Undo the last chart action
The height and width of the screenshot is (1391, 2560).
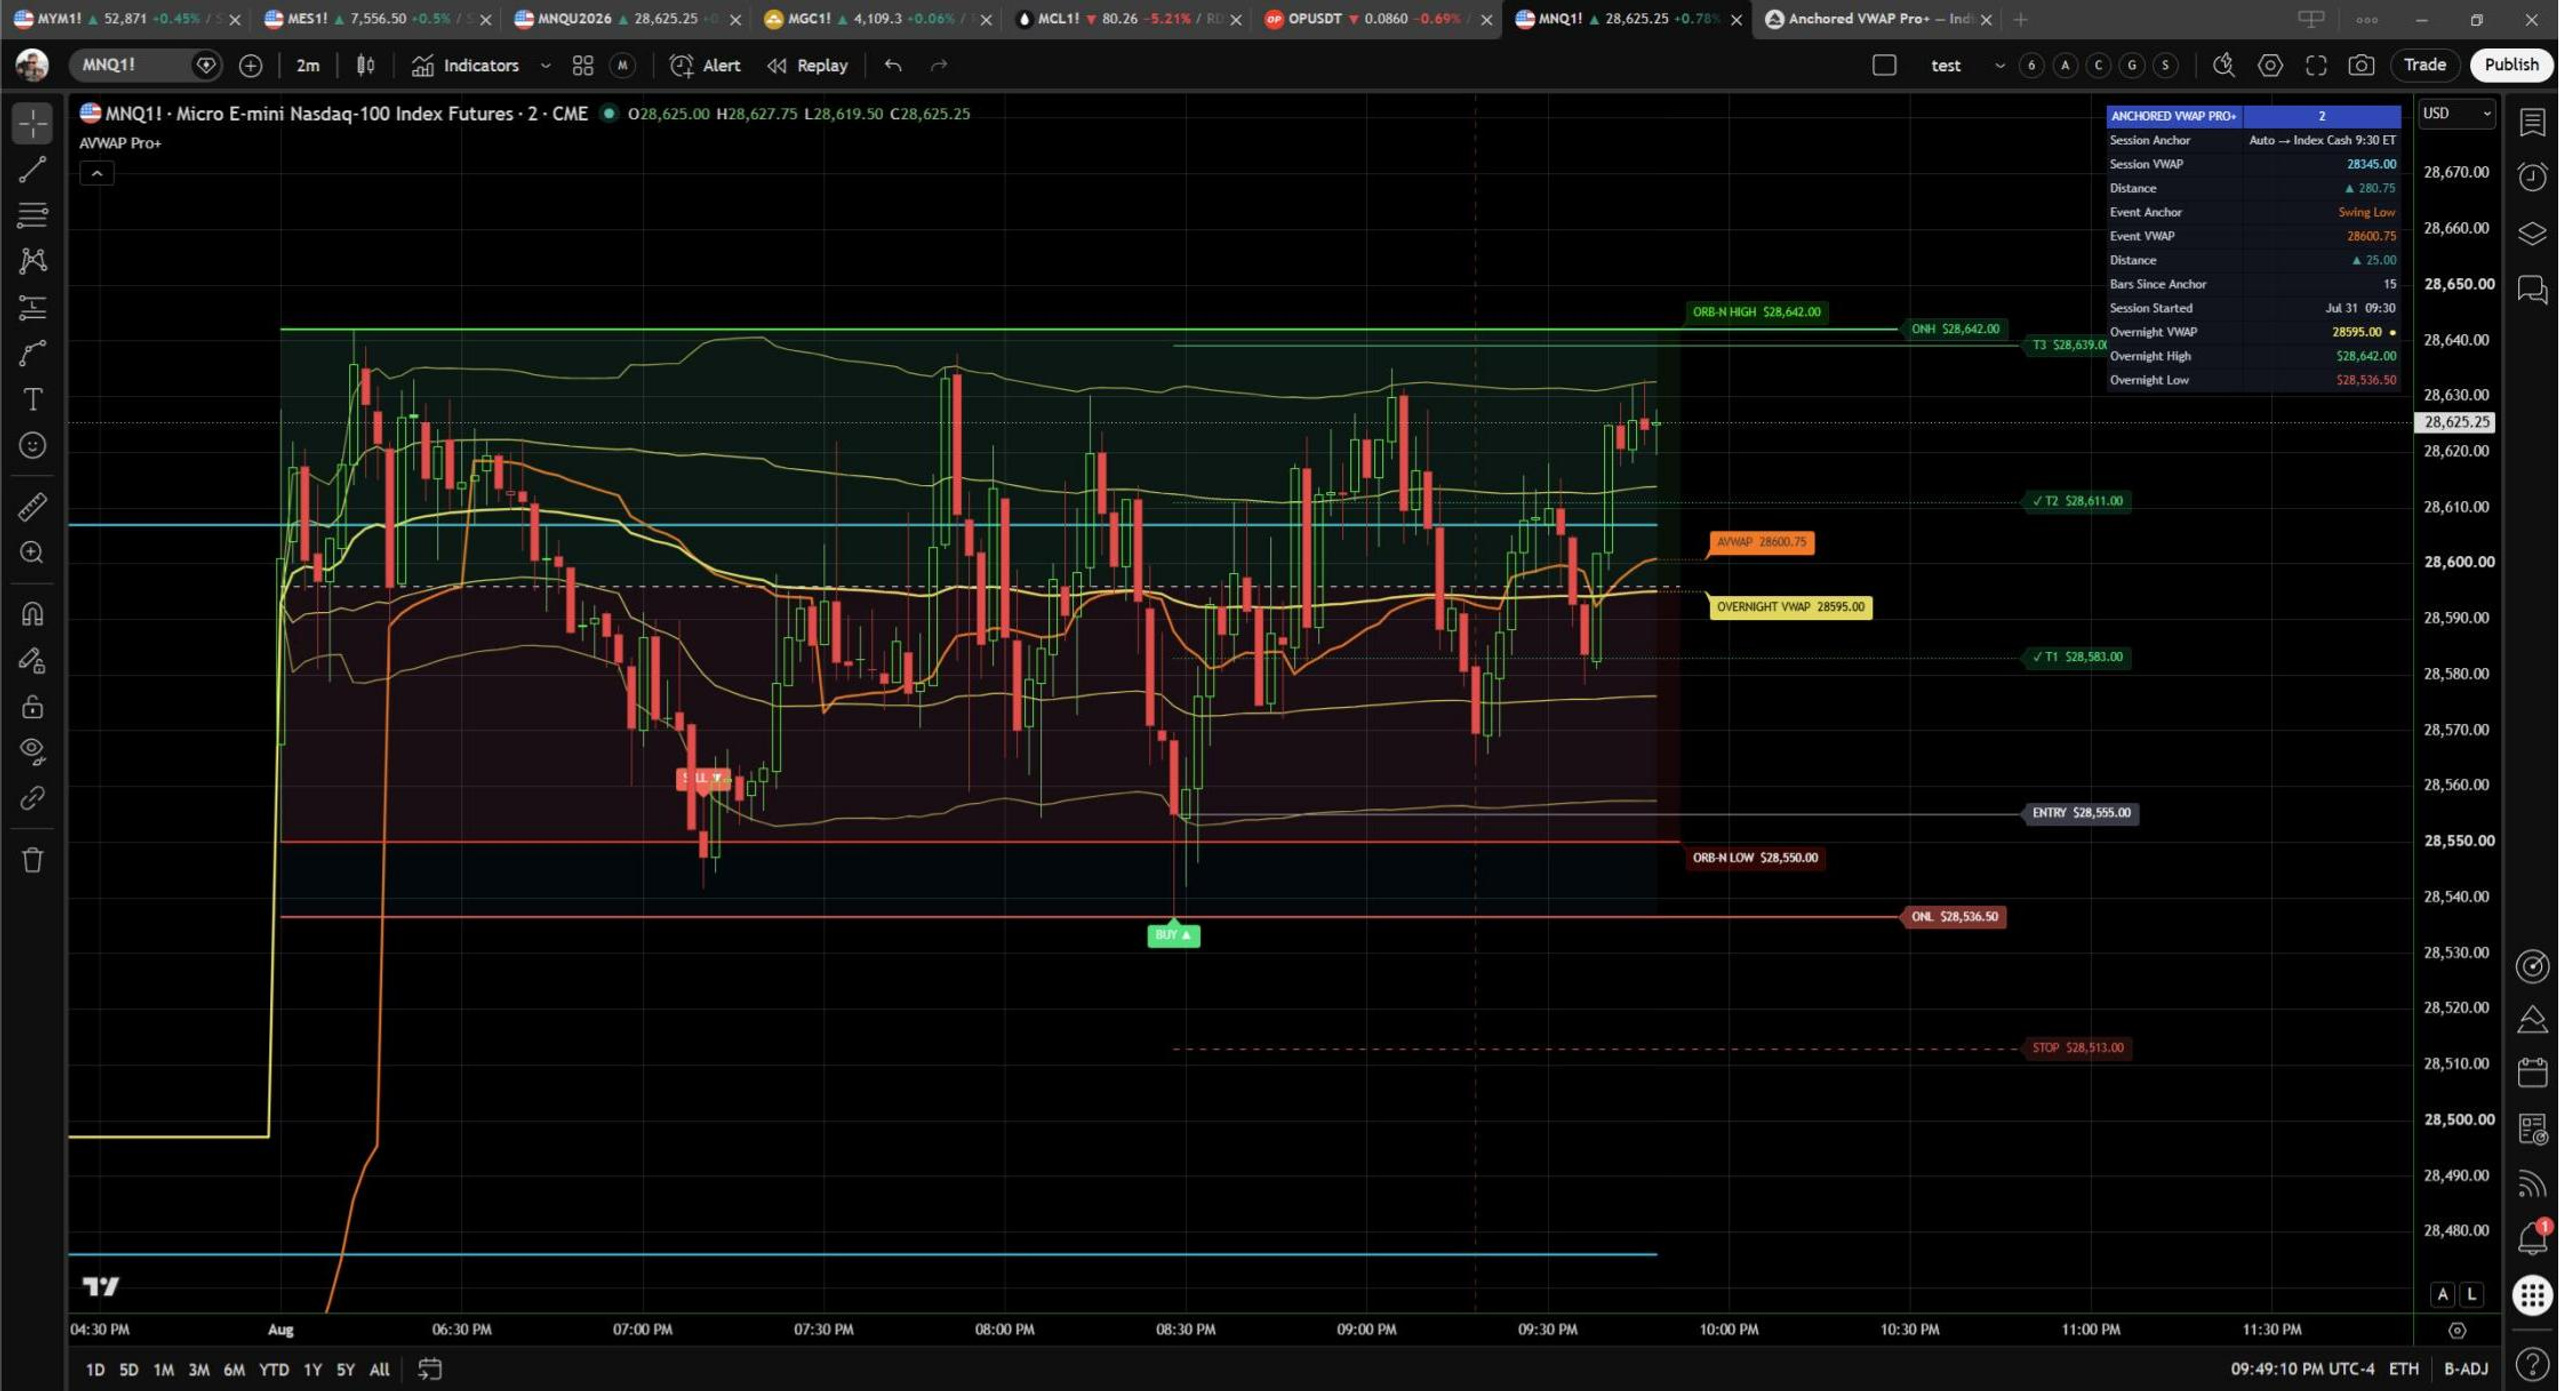[x=892, y=65]
